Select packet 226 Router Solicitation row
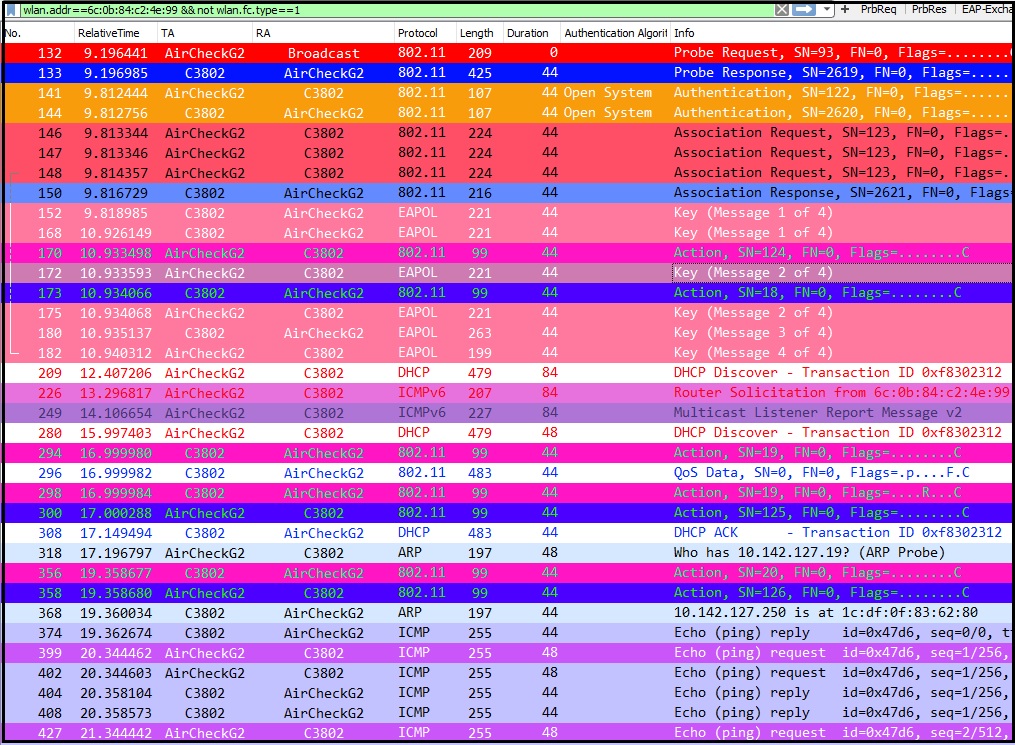Image resolution: width=1015 pixels, height=745 pixels. click(x=508, y=393)
